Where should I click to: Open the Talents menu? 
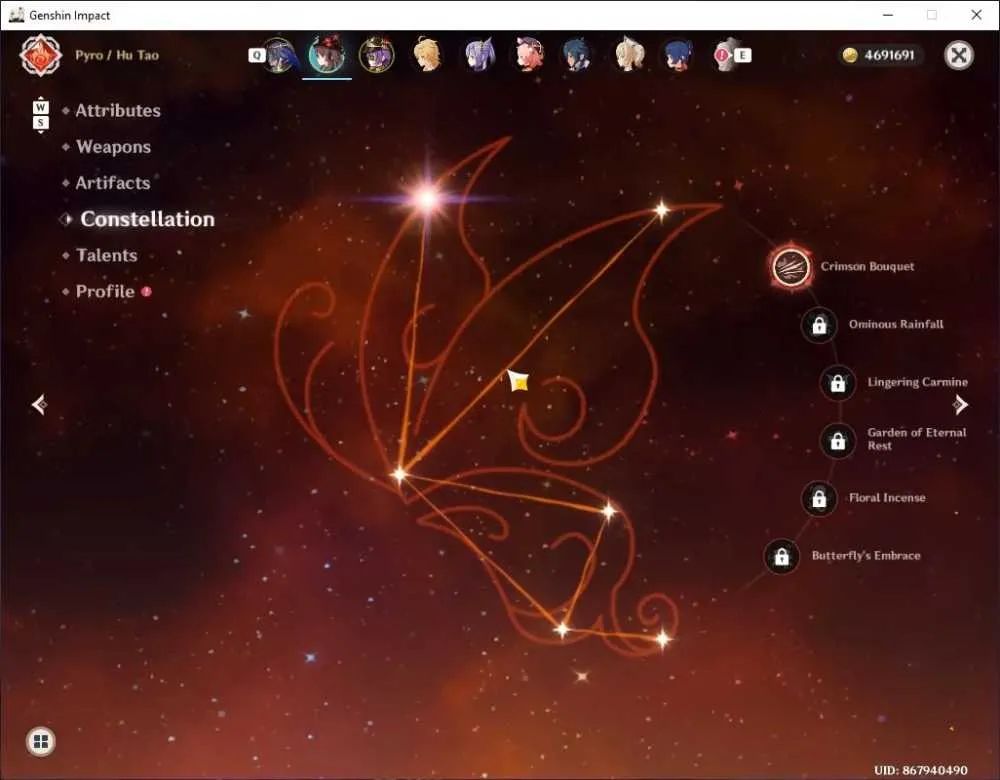107,256
